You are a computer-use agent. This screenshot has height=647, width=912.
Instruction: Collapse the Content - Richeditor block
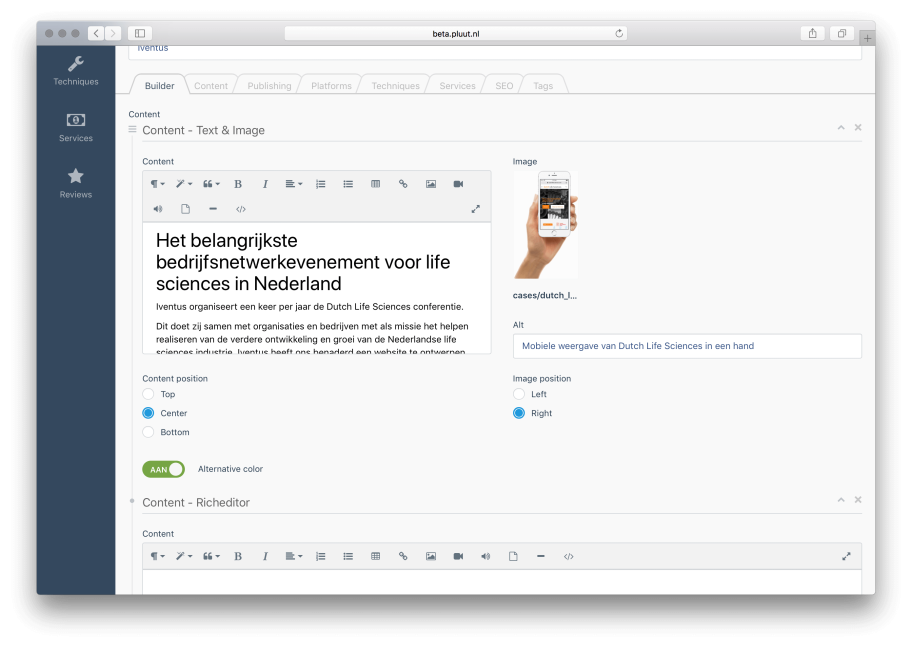[x=841, y=500]
